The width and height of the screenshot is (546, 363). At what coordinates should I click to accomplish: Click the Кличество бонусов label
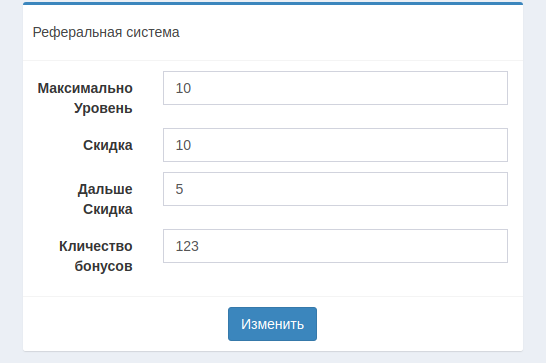click(96, 256)
